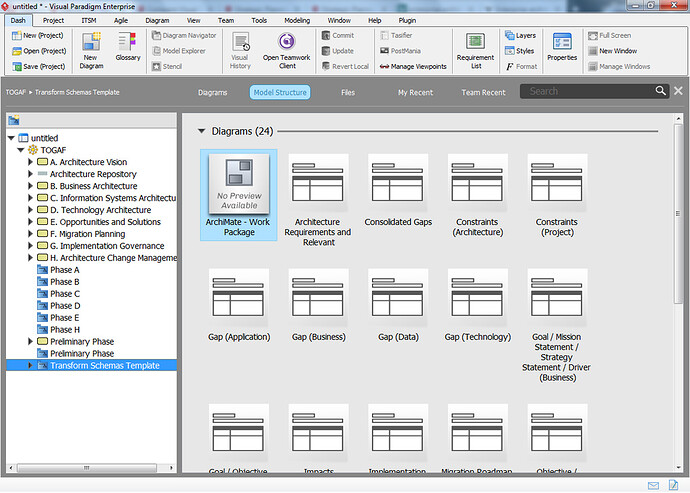Open the Dash menu tab

(18, 20)
